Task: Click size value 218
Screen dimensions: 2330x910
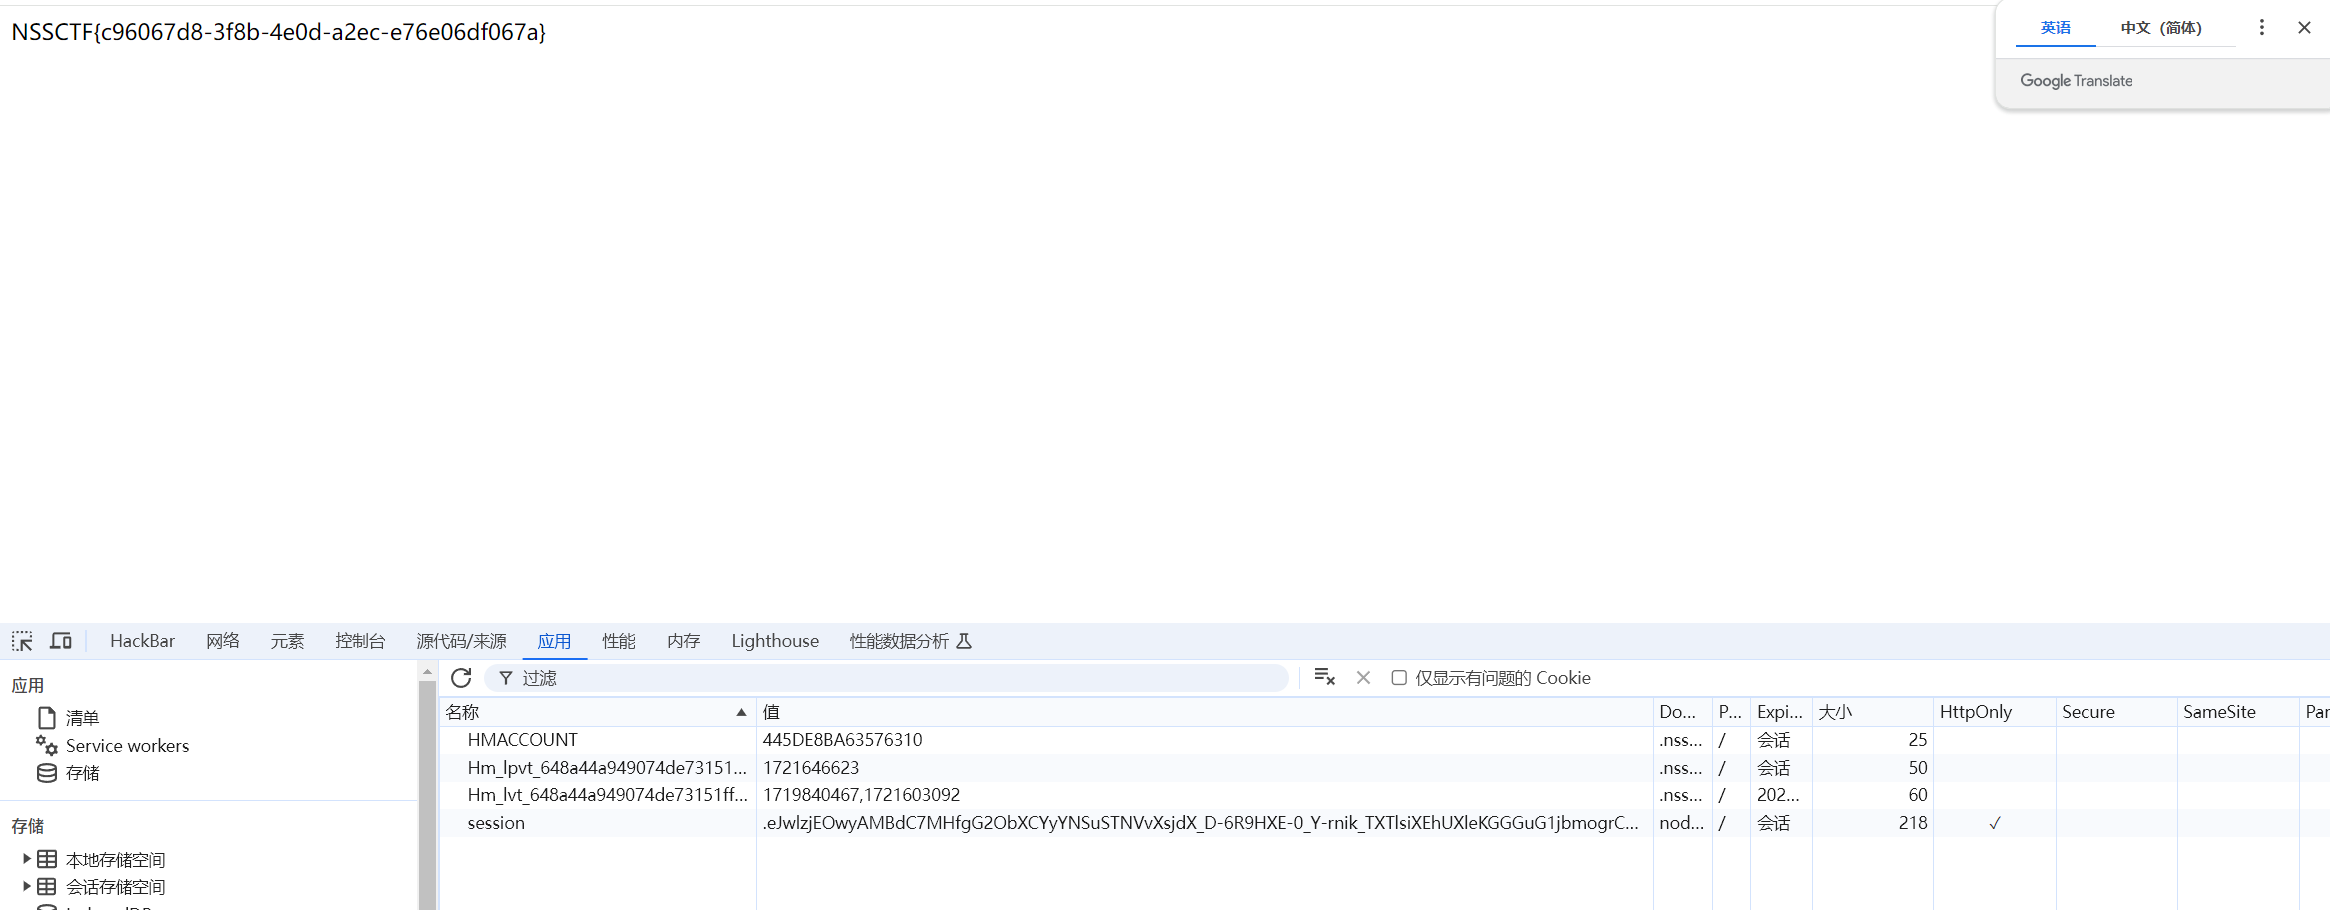Action: (x=1912, y=823)
